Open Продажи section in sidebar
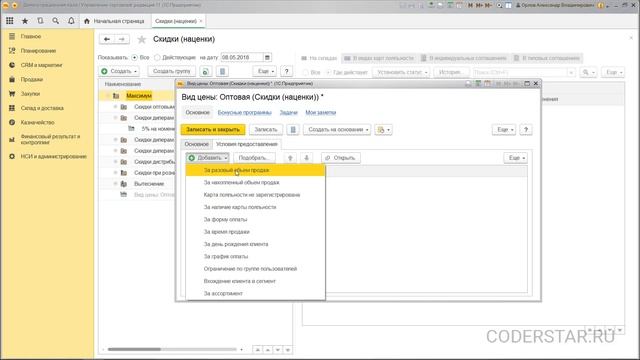The width and height of the screenshot is (640, 360). coord(31,80)
